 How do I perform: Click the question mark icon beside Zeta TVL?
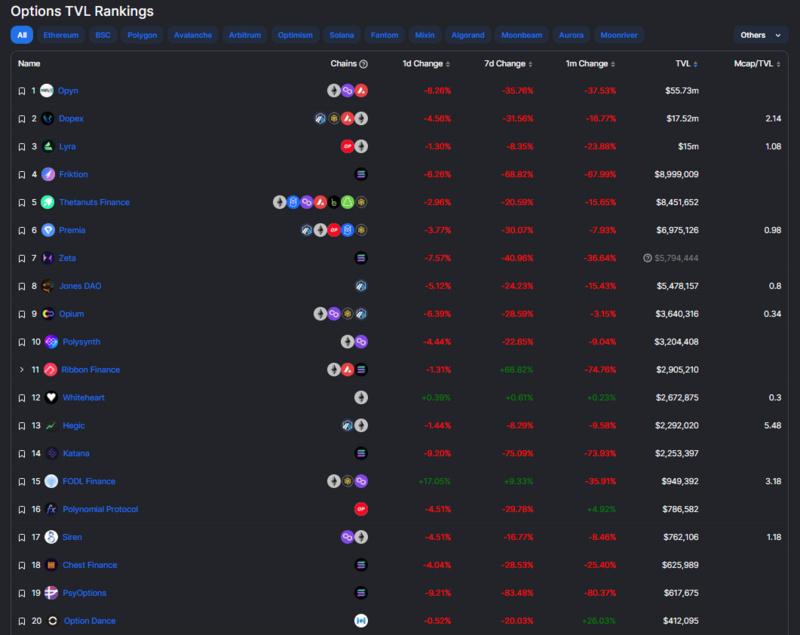(648, 258)
